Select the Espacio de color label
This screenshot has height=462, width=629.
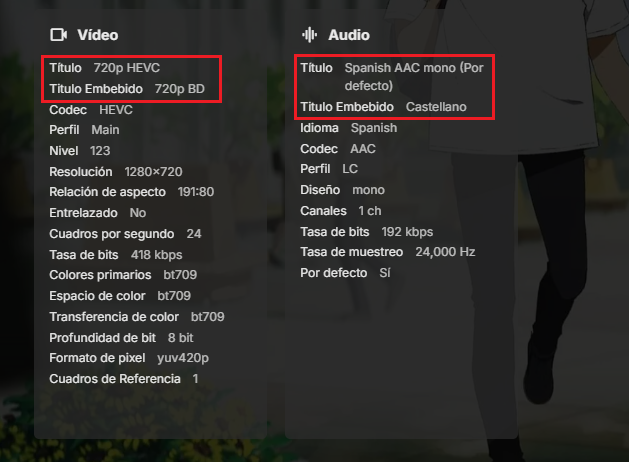tap(96, 296)
